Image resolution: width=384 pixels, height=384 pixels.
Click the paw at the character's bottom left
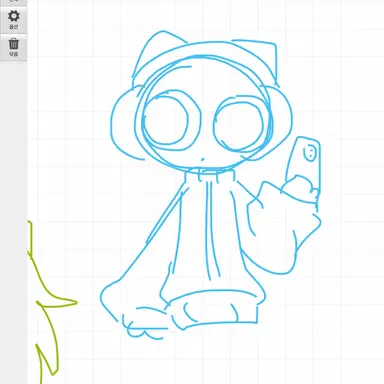[144, 323]
